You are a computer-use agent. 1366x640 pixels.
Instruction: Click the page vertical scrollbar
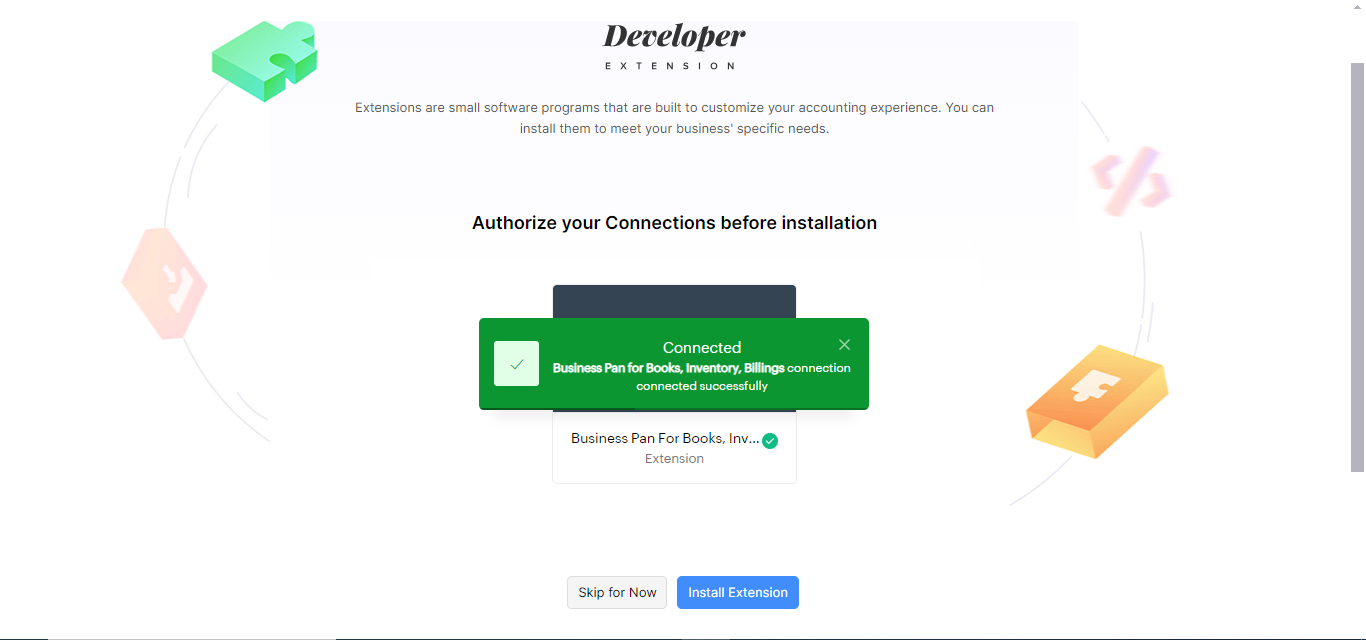[1357, 267]
